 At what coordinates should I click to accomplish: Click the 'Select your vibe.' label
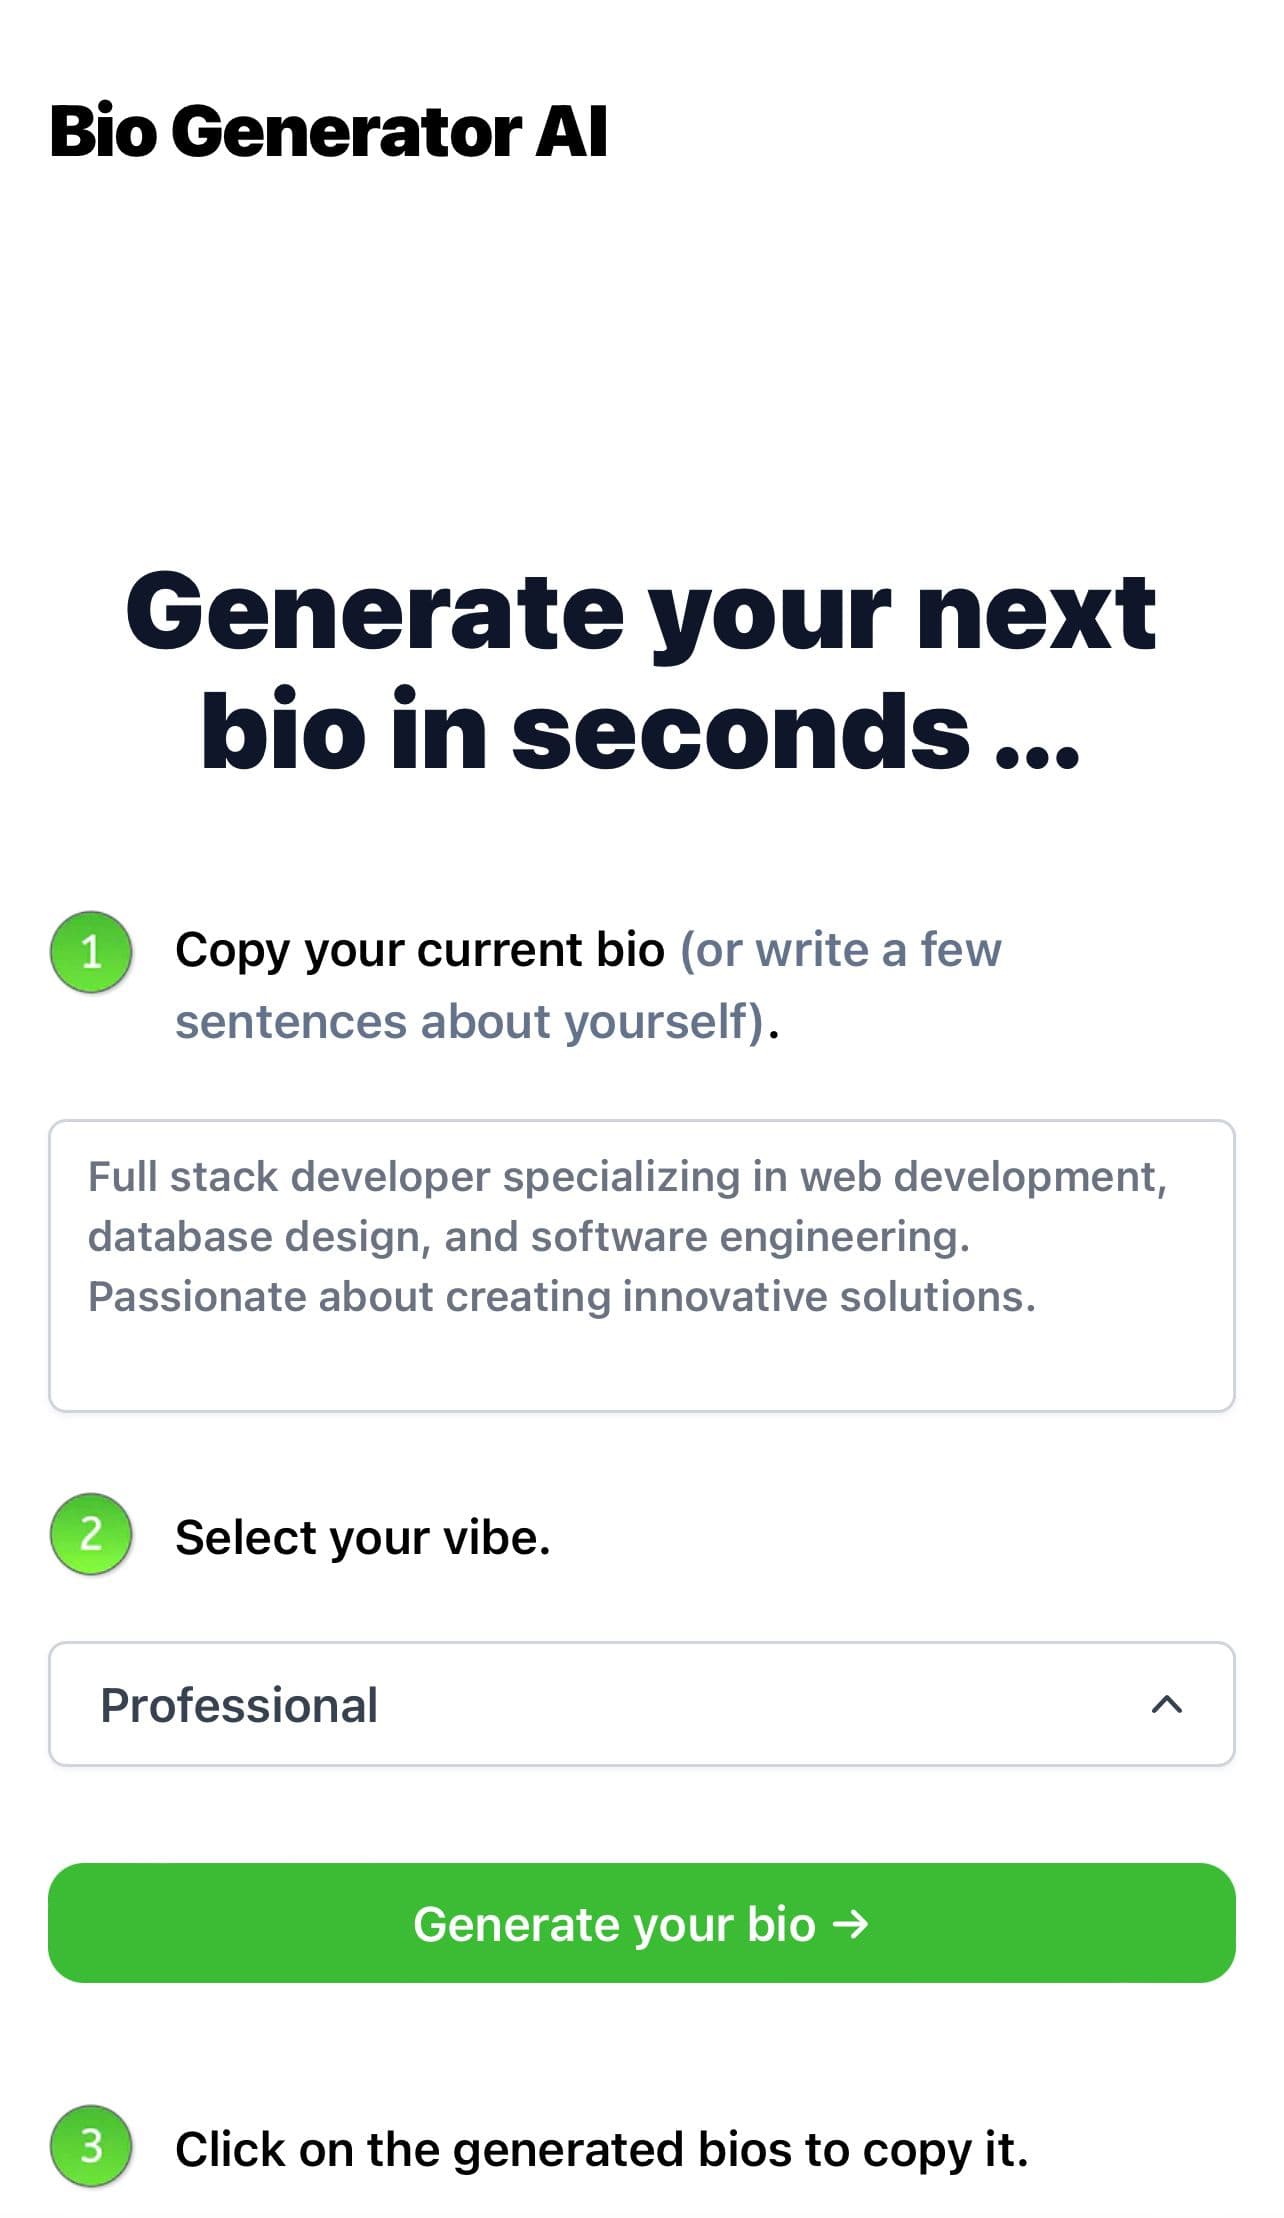(x=362, y=1537)
